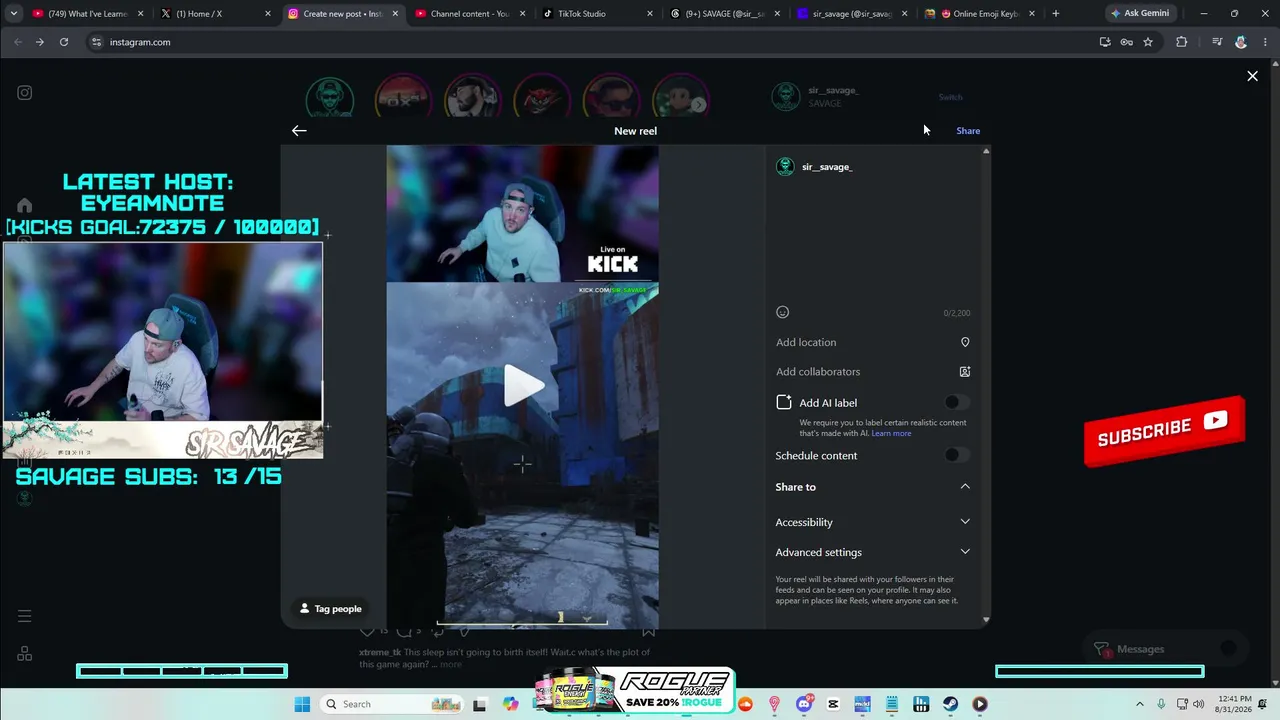Go back with the New reel arrow
Screen dimensions: 1280x720
pos(299,131)
